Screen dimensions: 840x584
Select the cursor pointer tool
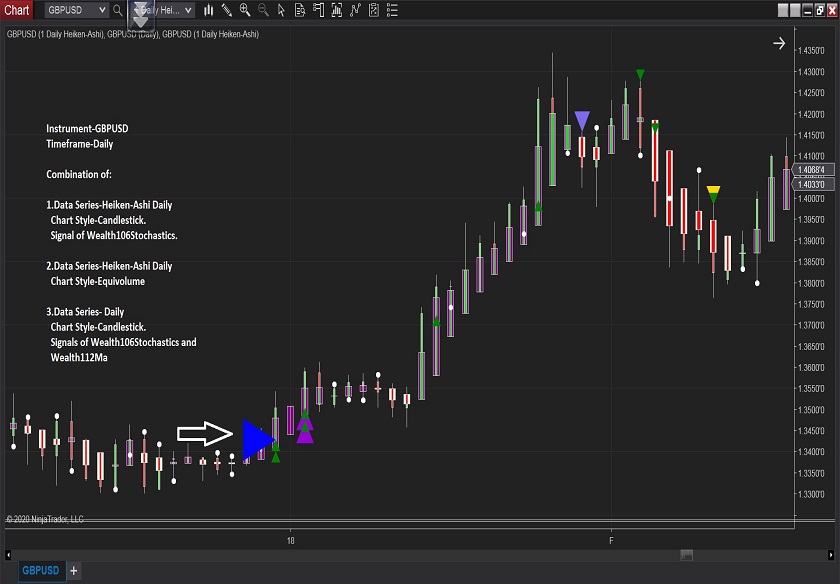tap(281, 10)
